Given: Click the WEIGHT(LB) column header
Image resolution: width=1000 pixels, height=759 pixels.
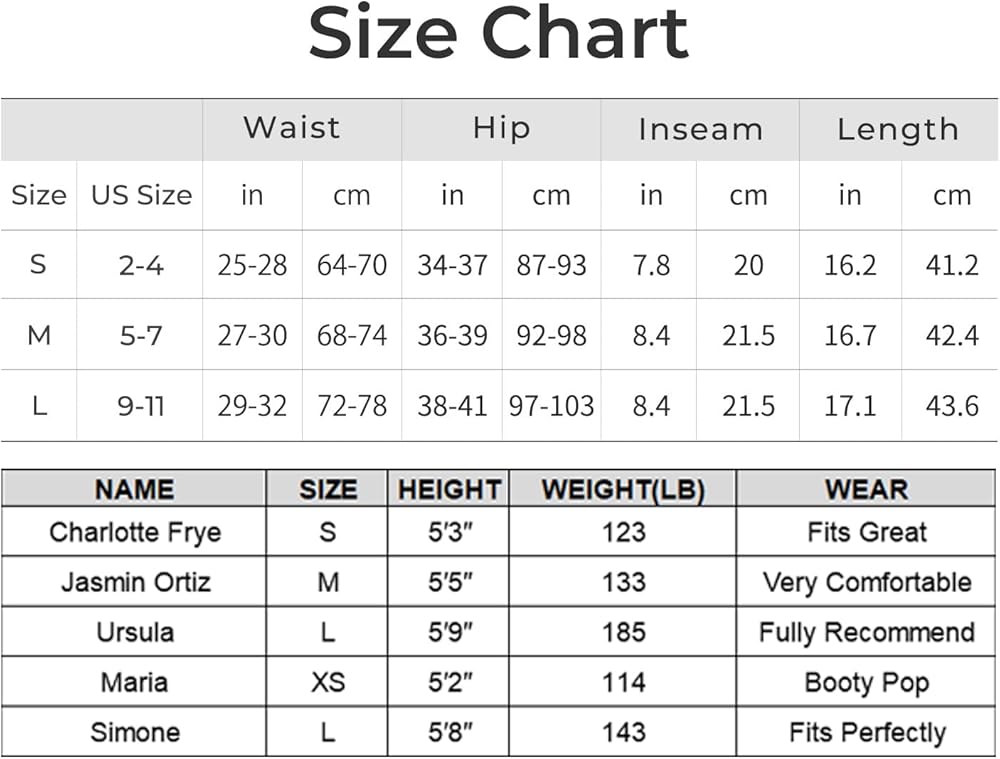Looking at the screenshot, I should (x=622, y=490).
